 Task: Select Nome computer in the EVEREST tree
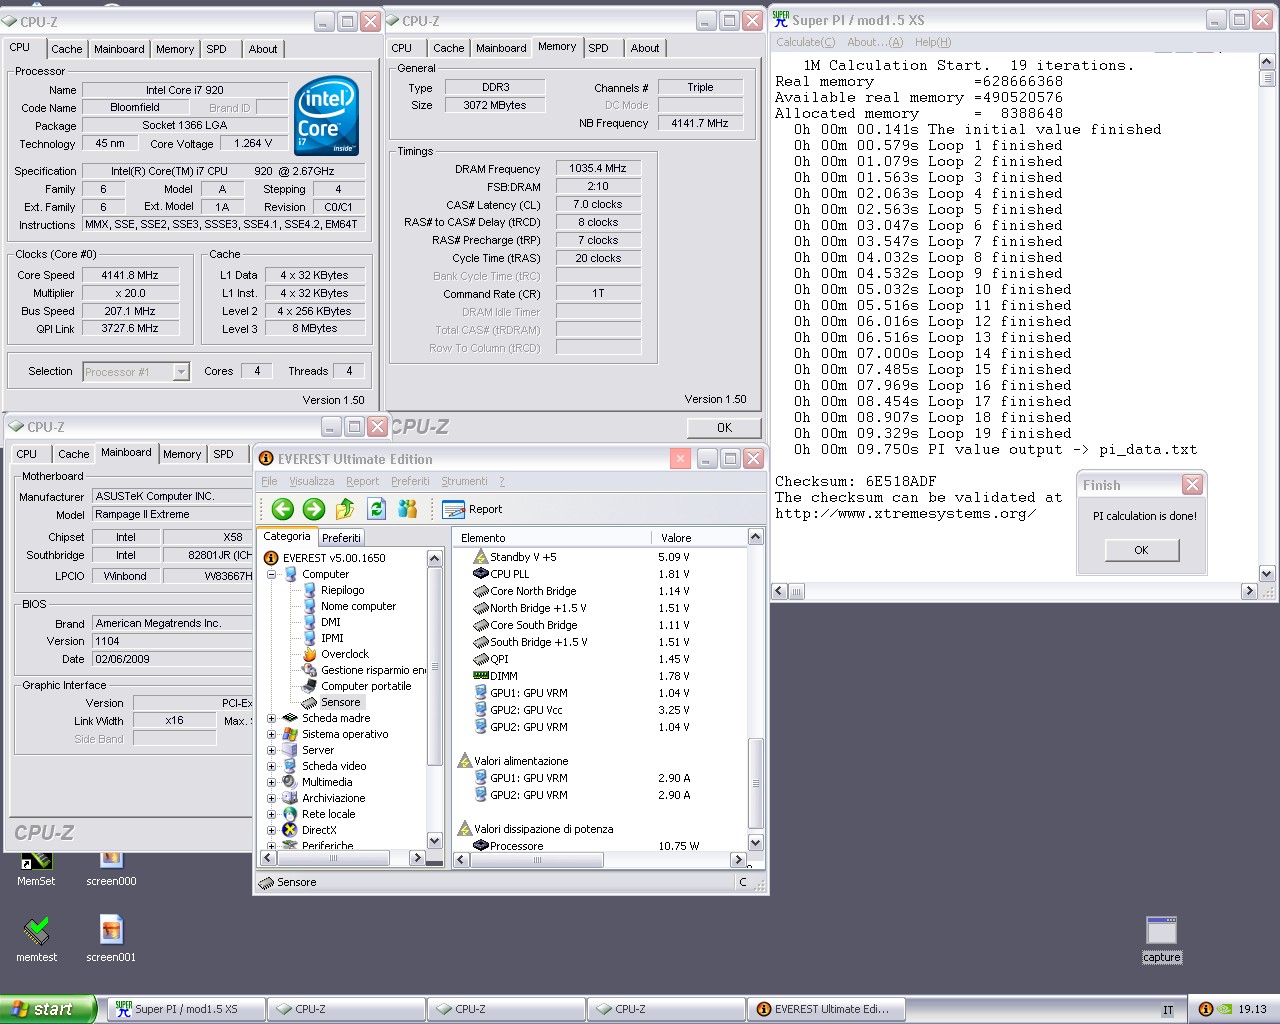(358, 606)
